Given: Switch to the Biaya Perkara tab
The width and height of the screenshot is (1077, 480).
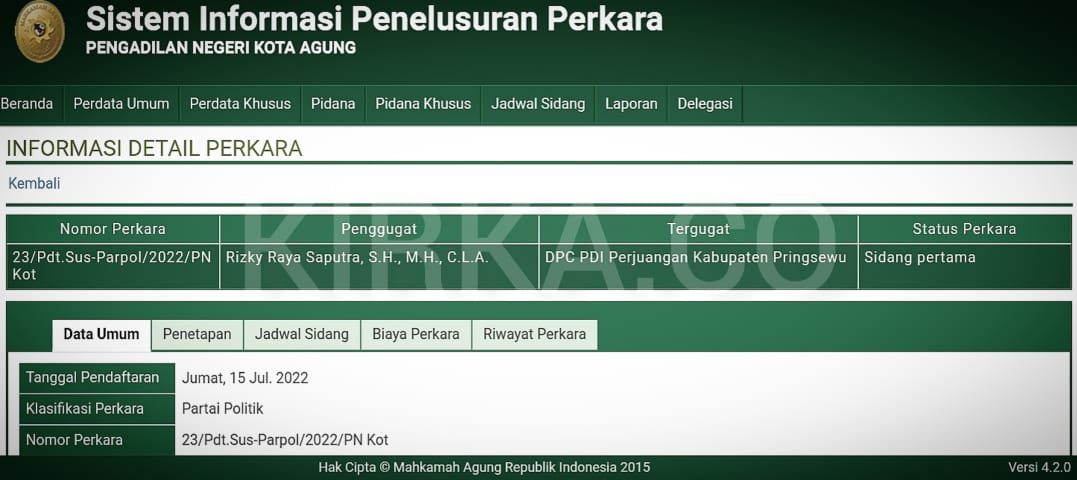Looking at the screenshot, I should click(416, 335).
